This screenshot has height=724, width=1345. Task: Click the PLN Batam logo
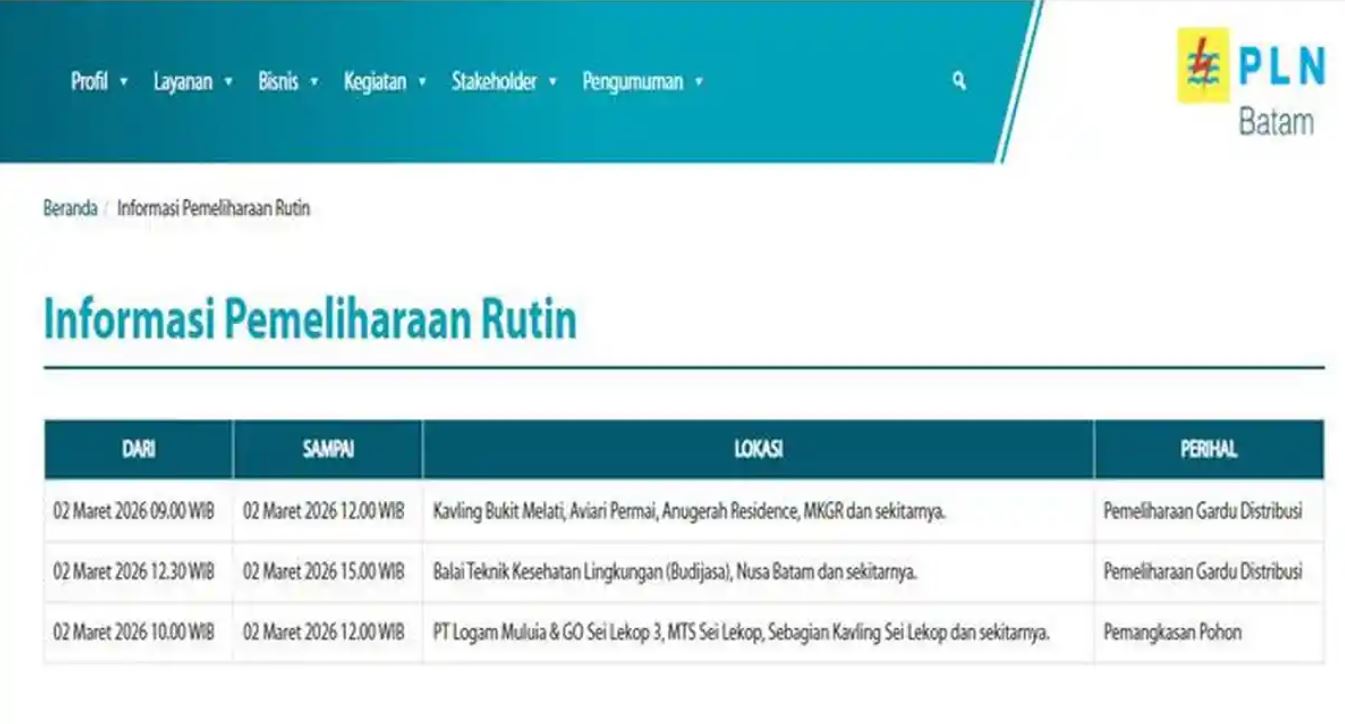pyautogui.click(x=1252, y=82)
